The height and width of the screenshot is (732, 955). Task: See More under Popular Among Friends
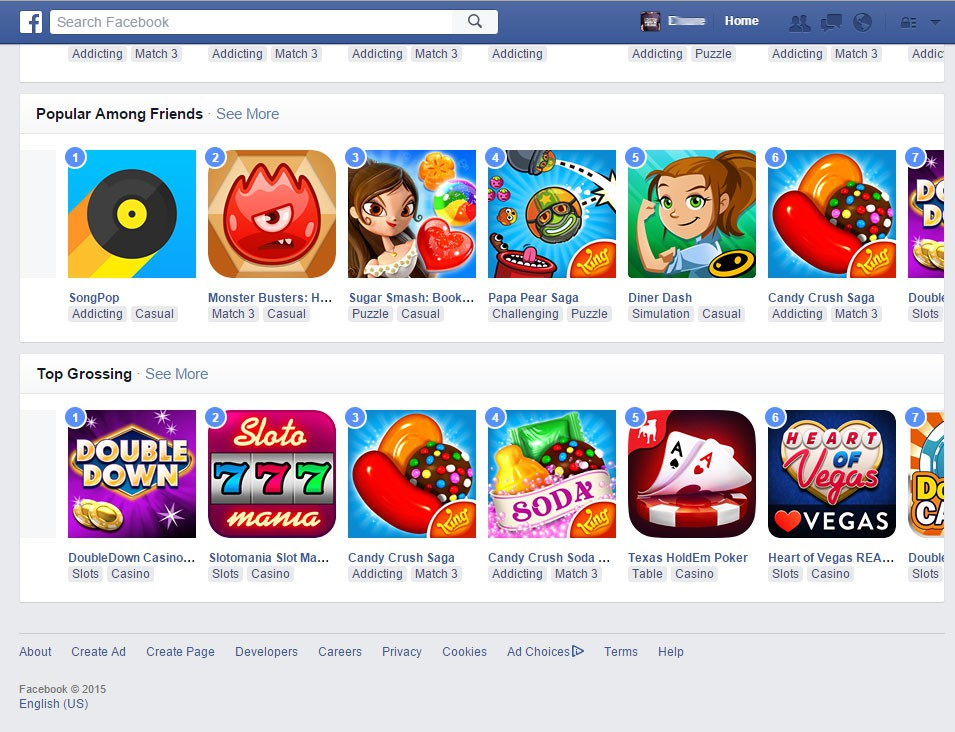pos(247,114)
